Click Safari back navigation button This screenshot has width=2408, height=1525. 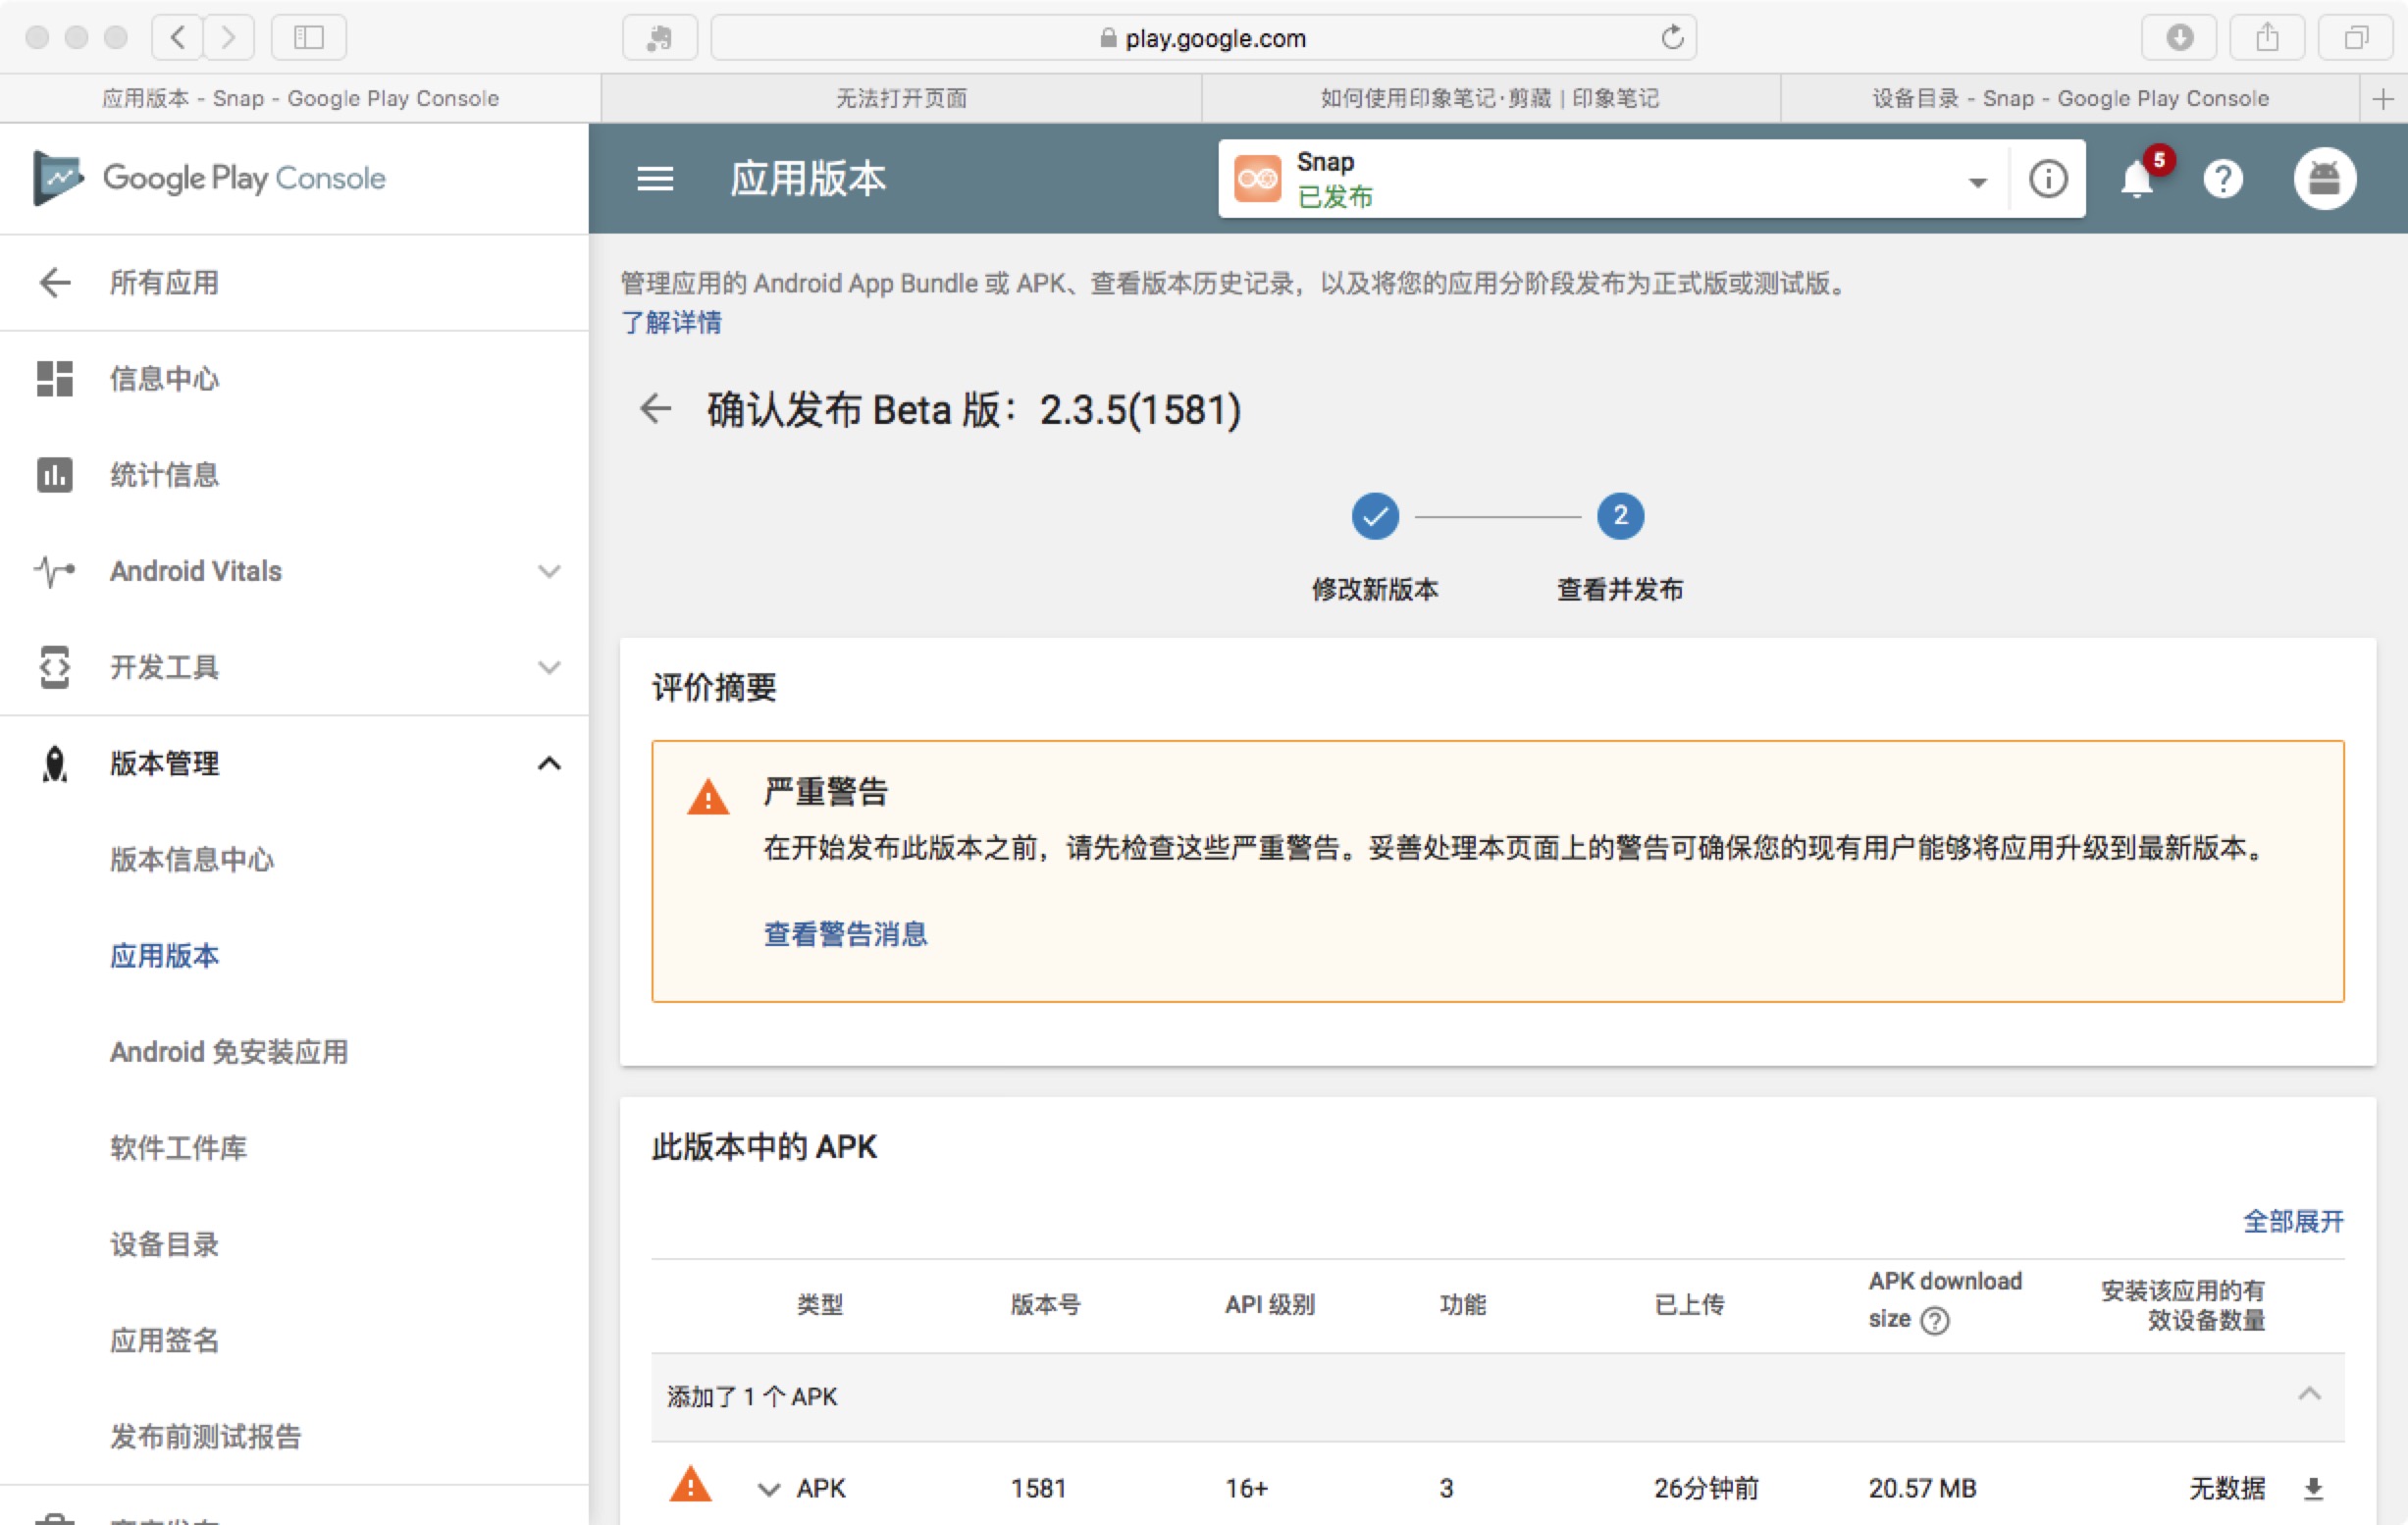(x=178, y=38)
